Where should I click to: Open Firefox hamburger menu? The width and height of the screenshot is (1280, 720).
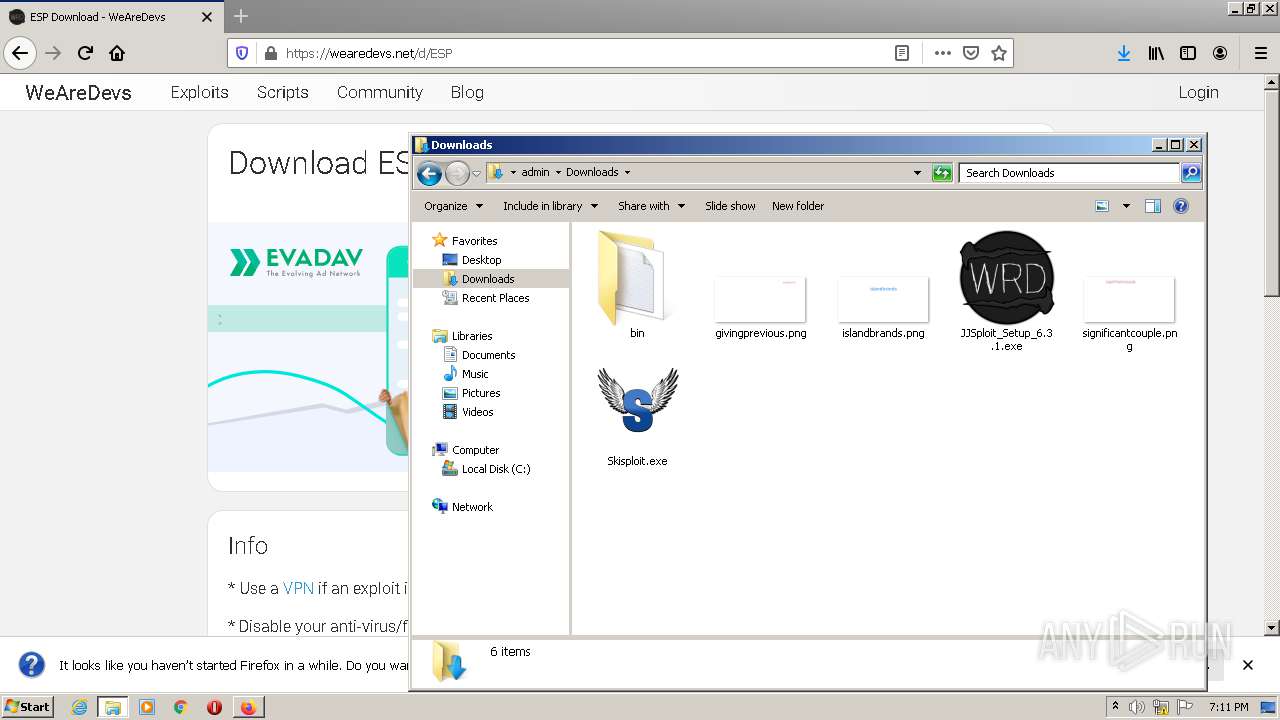coord(1260,53)
